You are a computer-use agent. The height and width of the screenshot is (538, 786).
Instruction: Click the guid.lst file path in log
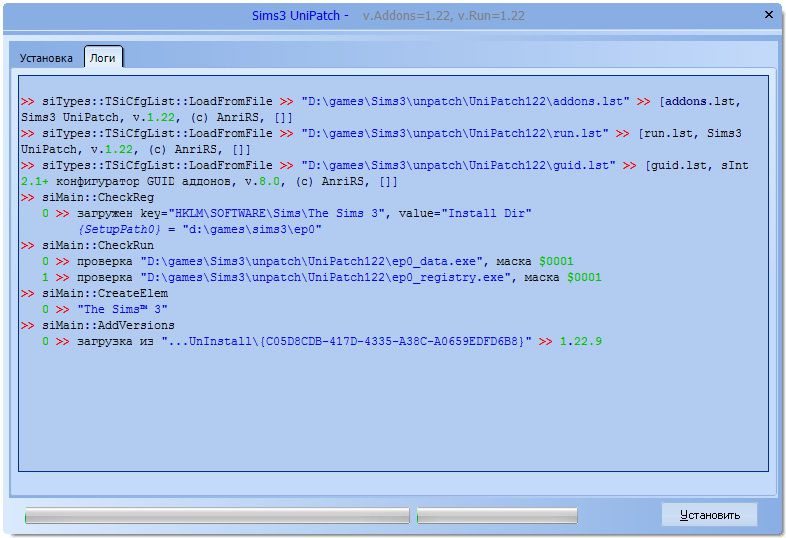458,165
